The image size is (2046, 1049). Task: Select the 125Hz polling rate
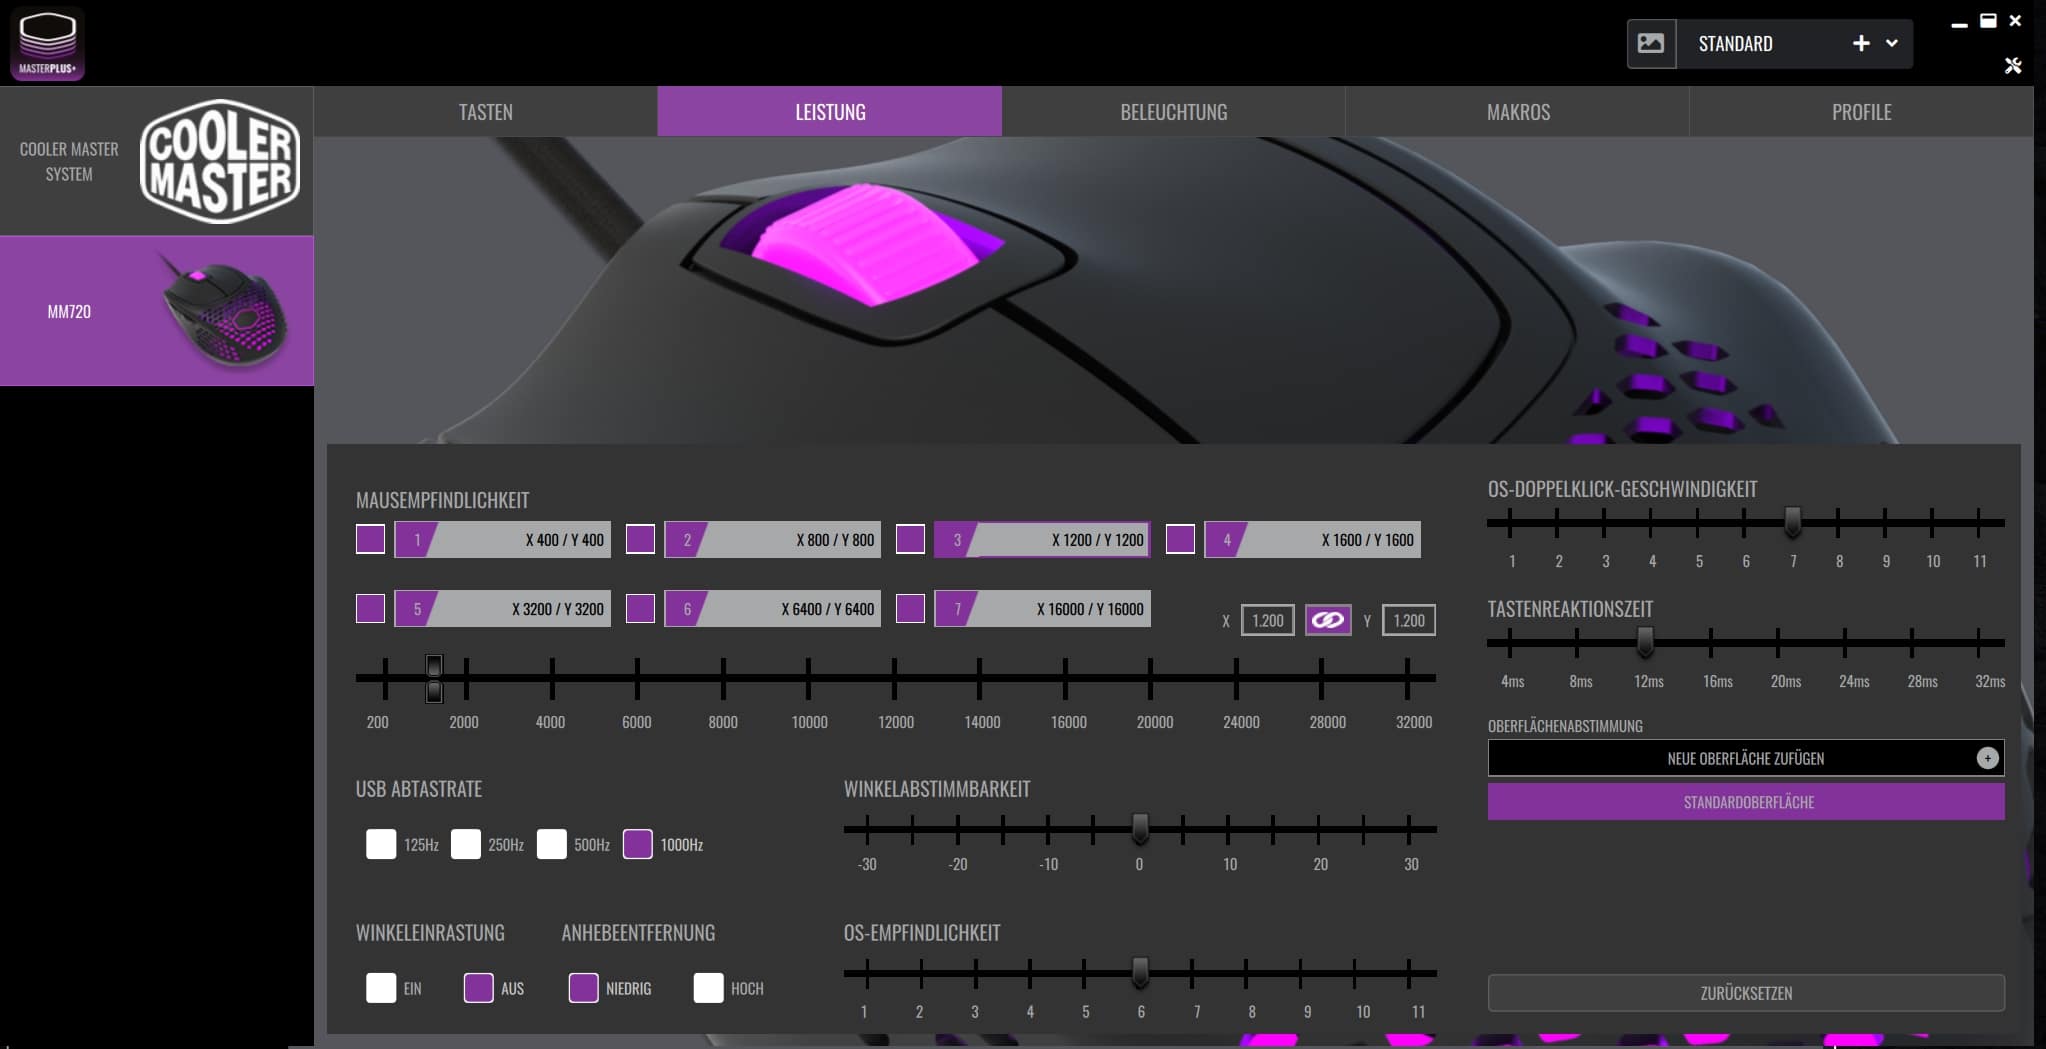point(381,844)
